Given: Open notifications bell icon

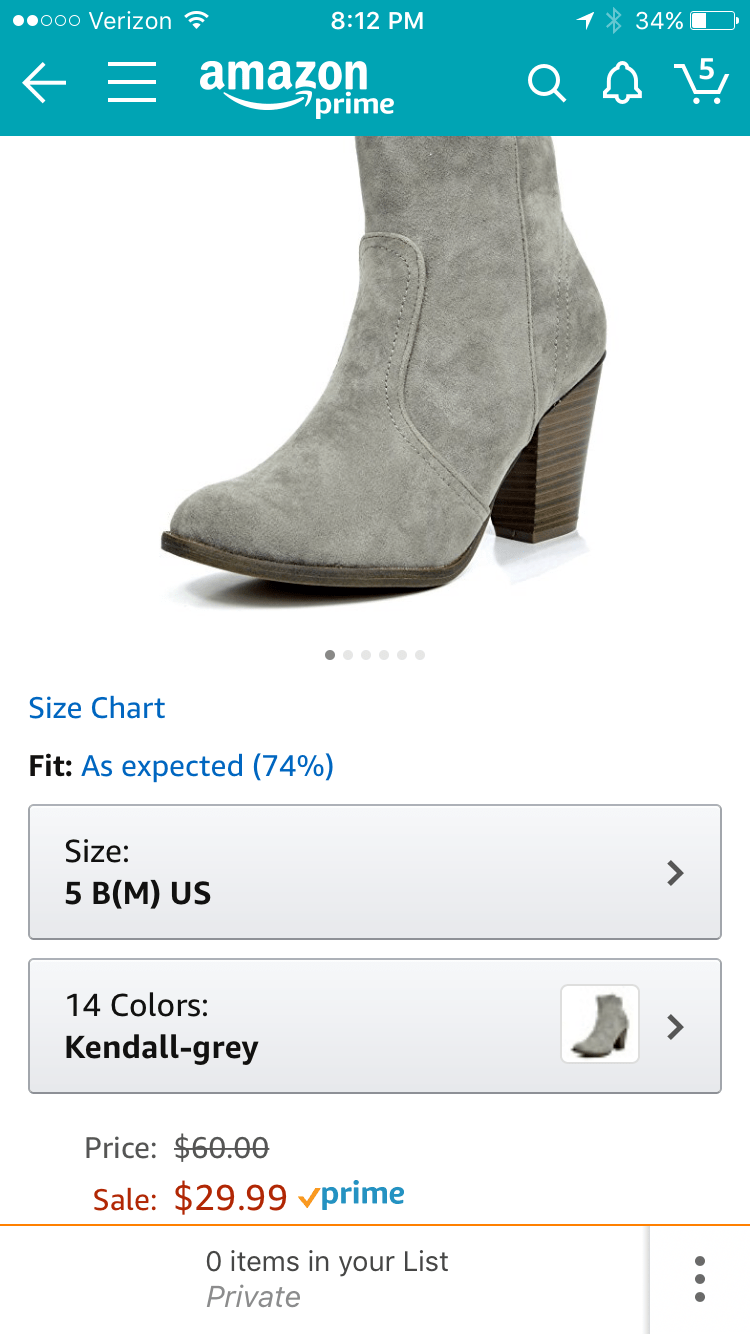Looking at the screenshot, I should 622,84.
